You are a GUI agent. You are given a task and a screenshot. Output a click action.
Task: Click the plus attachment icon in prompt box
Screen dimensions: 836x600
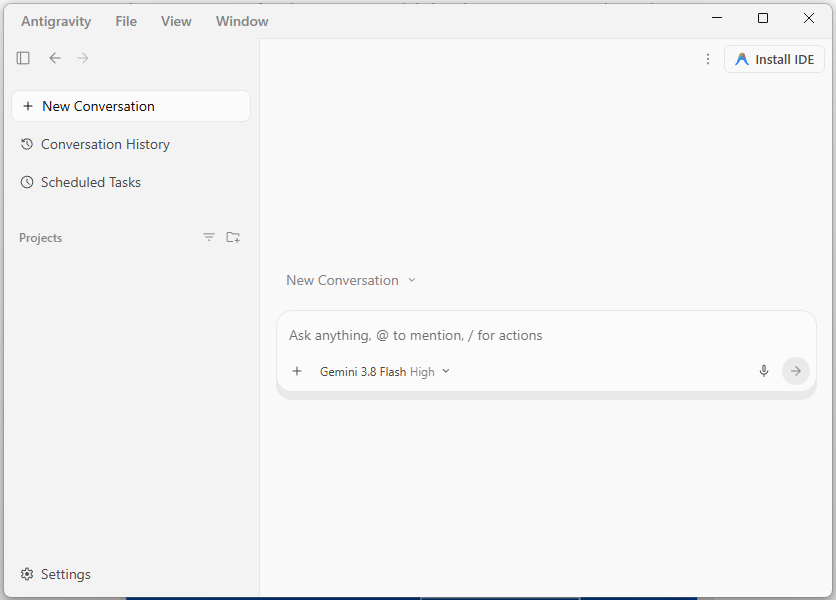(x=297, y=371)
